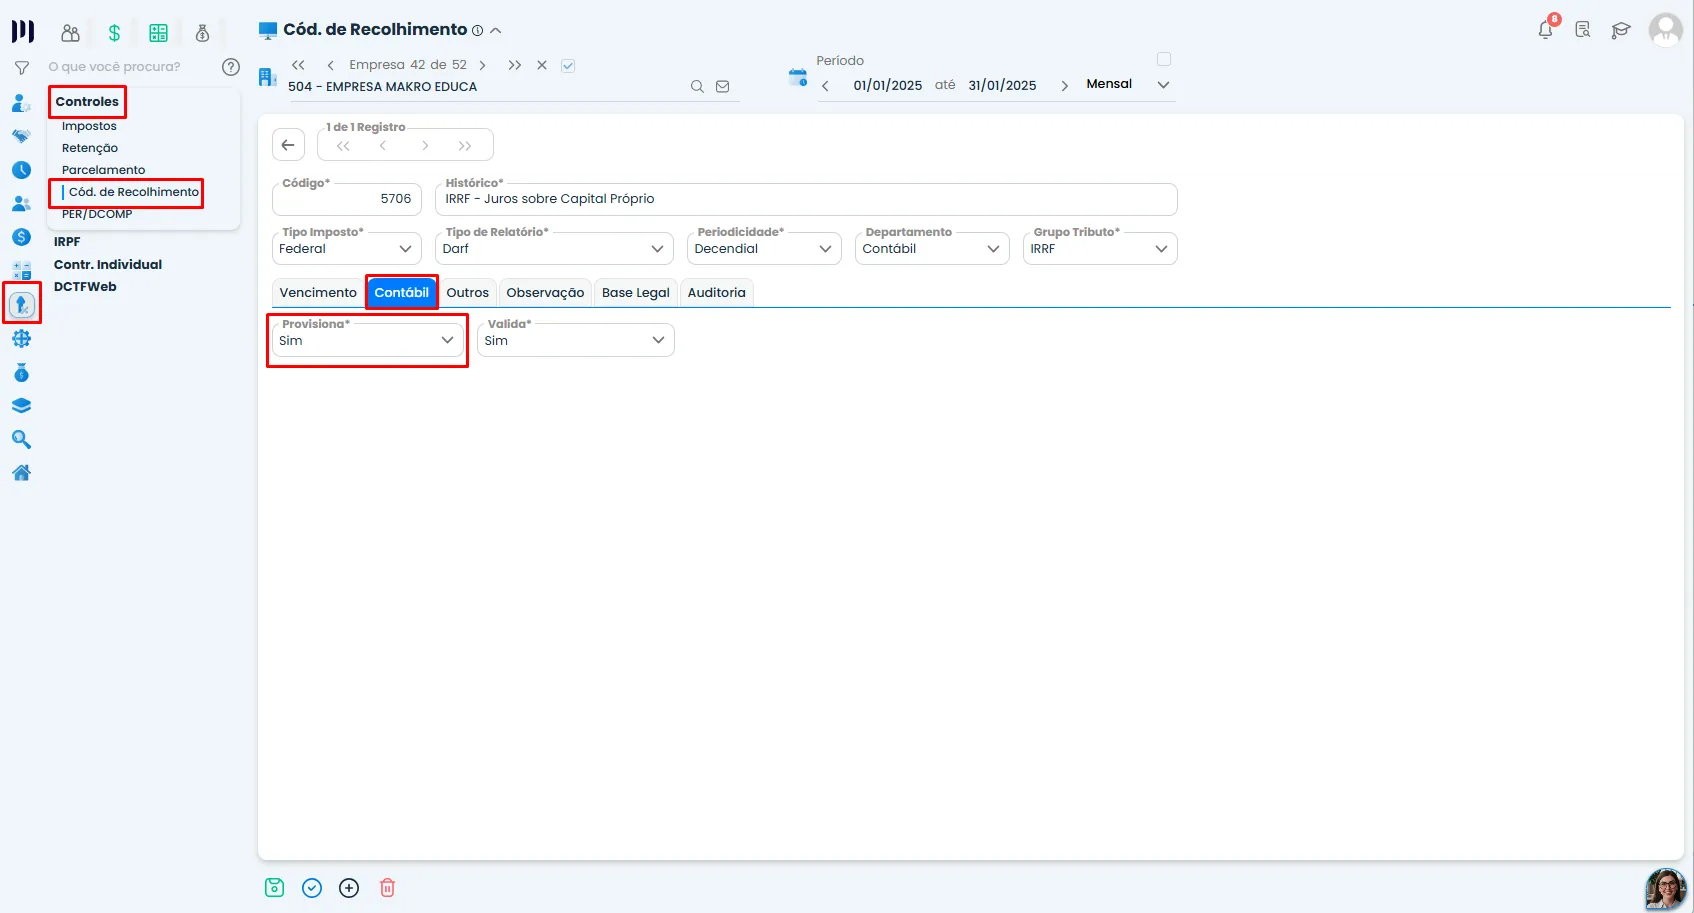This screenshot has height=913, width=1694.
Task: Toggle the checkbox next to company navigator
Action: pyautogui.click(x=568, y=66)
